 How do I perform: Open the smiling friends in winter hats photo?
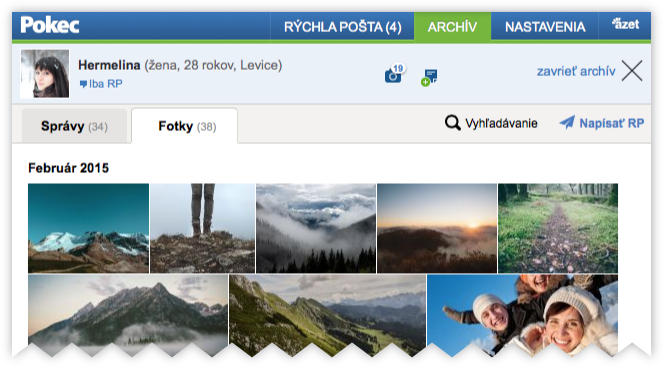tap(522, 315)
